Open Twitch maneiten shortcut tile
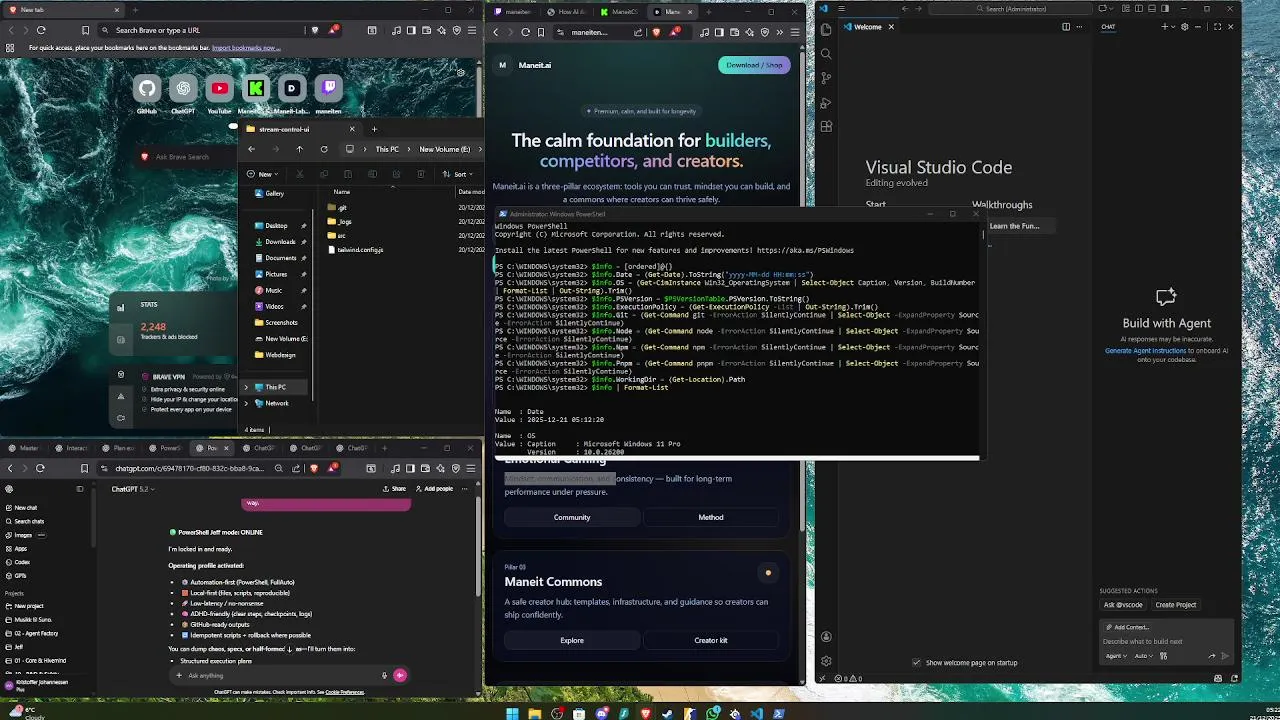The height and width of the screenshot is (720, 1280). coord(328,88)
